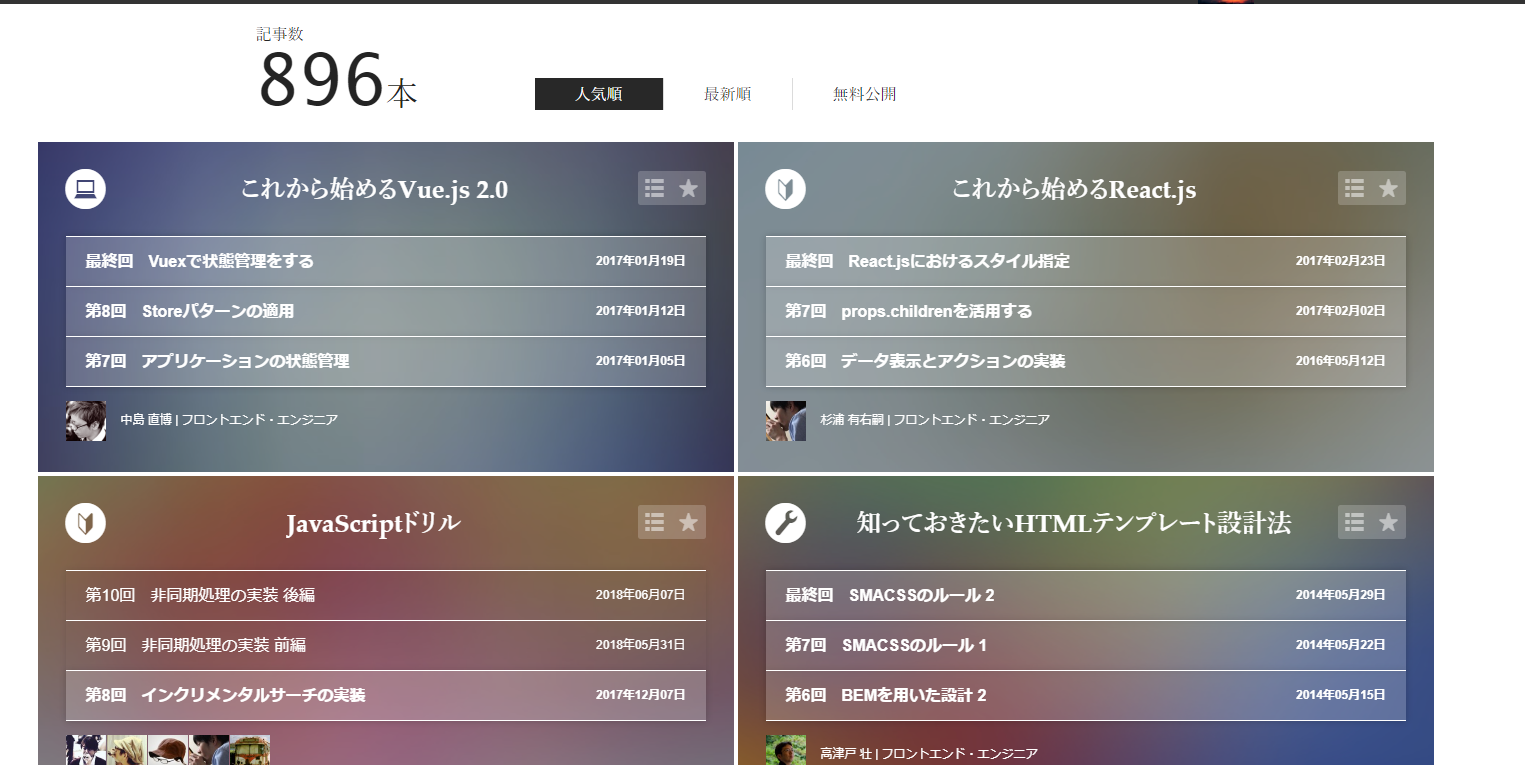Click the 896本 article count
This screenshot has height=765, width=1525.
pos(338,81)
